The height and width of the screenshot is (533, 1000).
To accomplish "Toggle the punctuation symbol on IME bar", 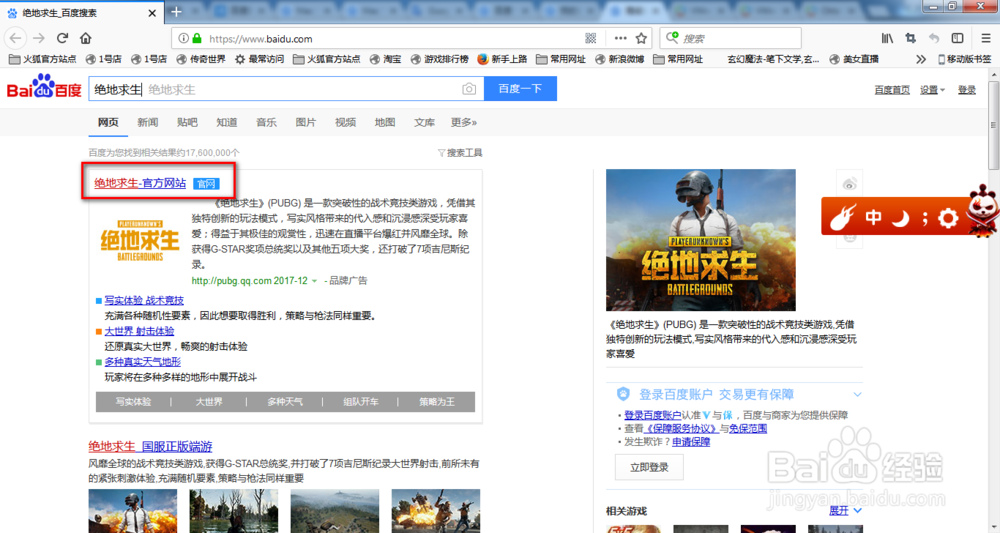I will 924,219.
